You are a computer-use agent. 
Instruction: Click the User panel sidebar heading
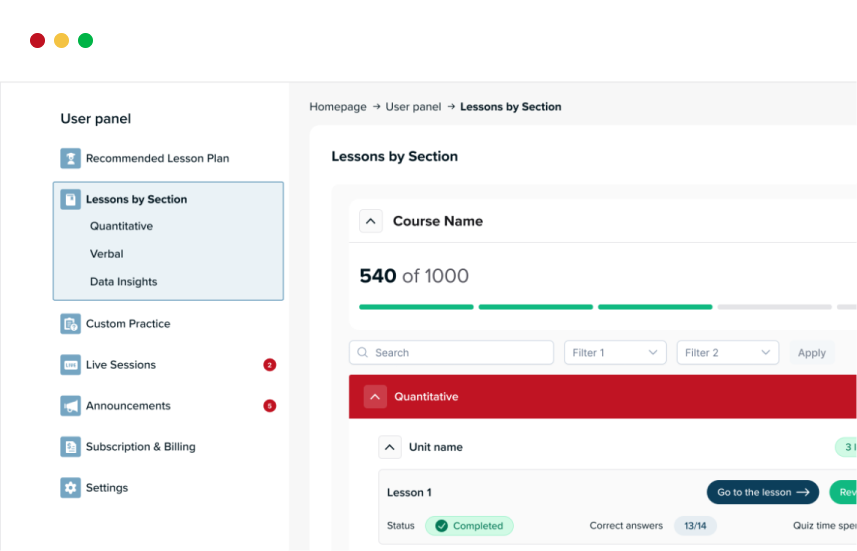tap(96, 119)
